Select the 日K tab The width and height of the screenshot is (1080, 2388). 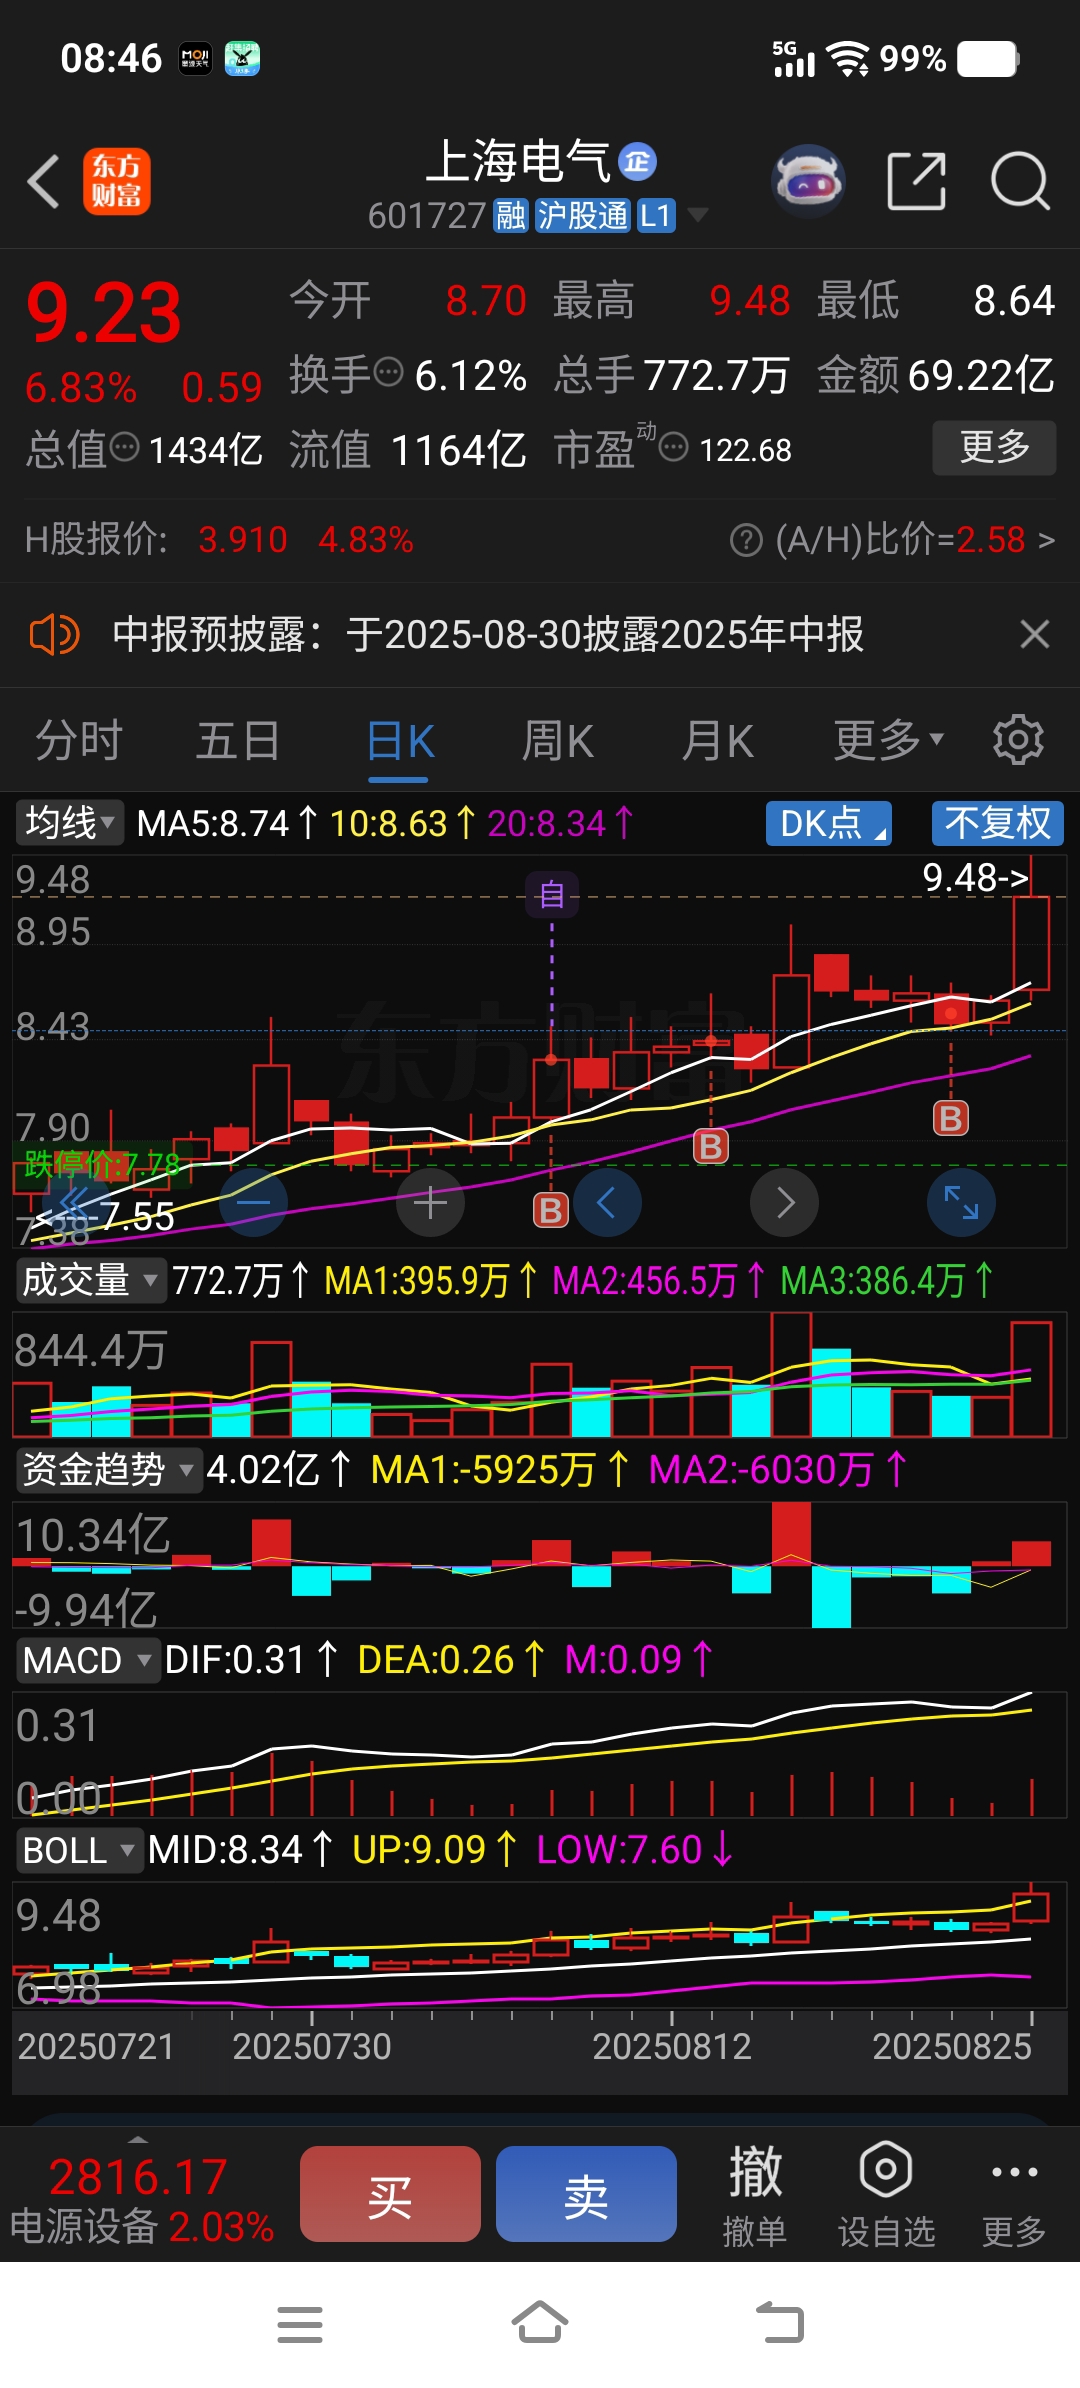[x=399, y=742]
